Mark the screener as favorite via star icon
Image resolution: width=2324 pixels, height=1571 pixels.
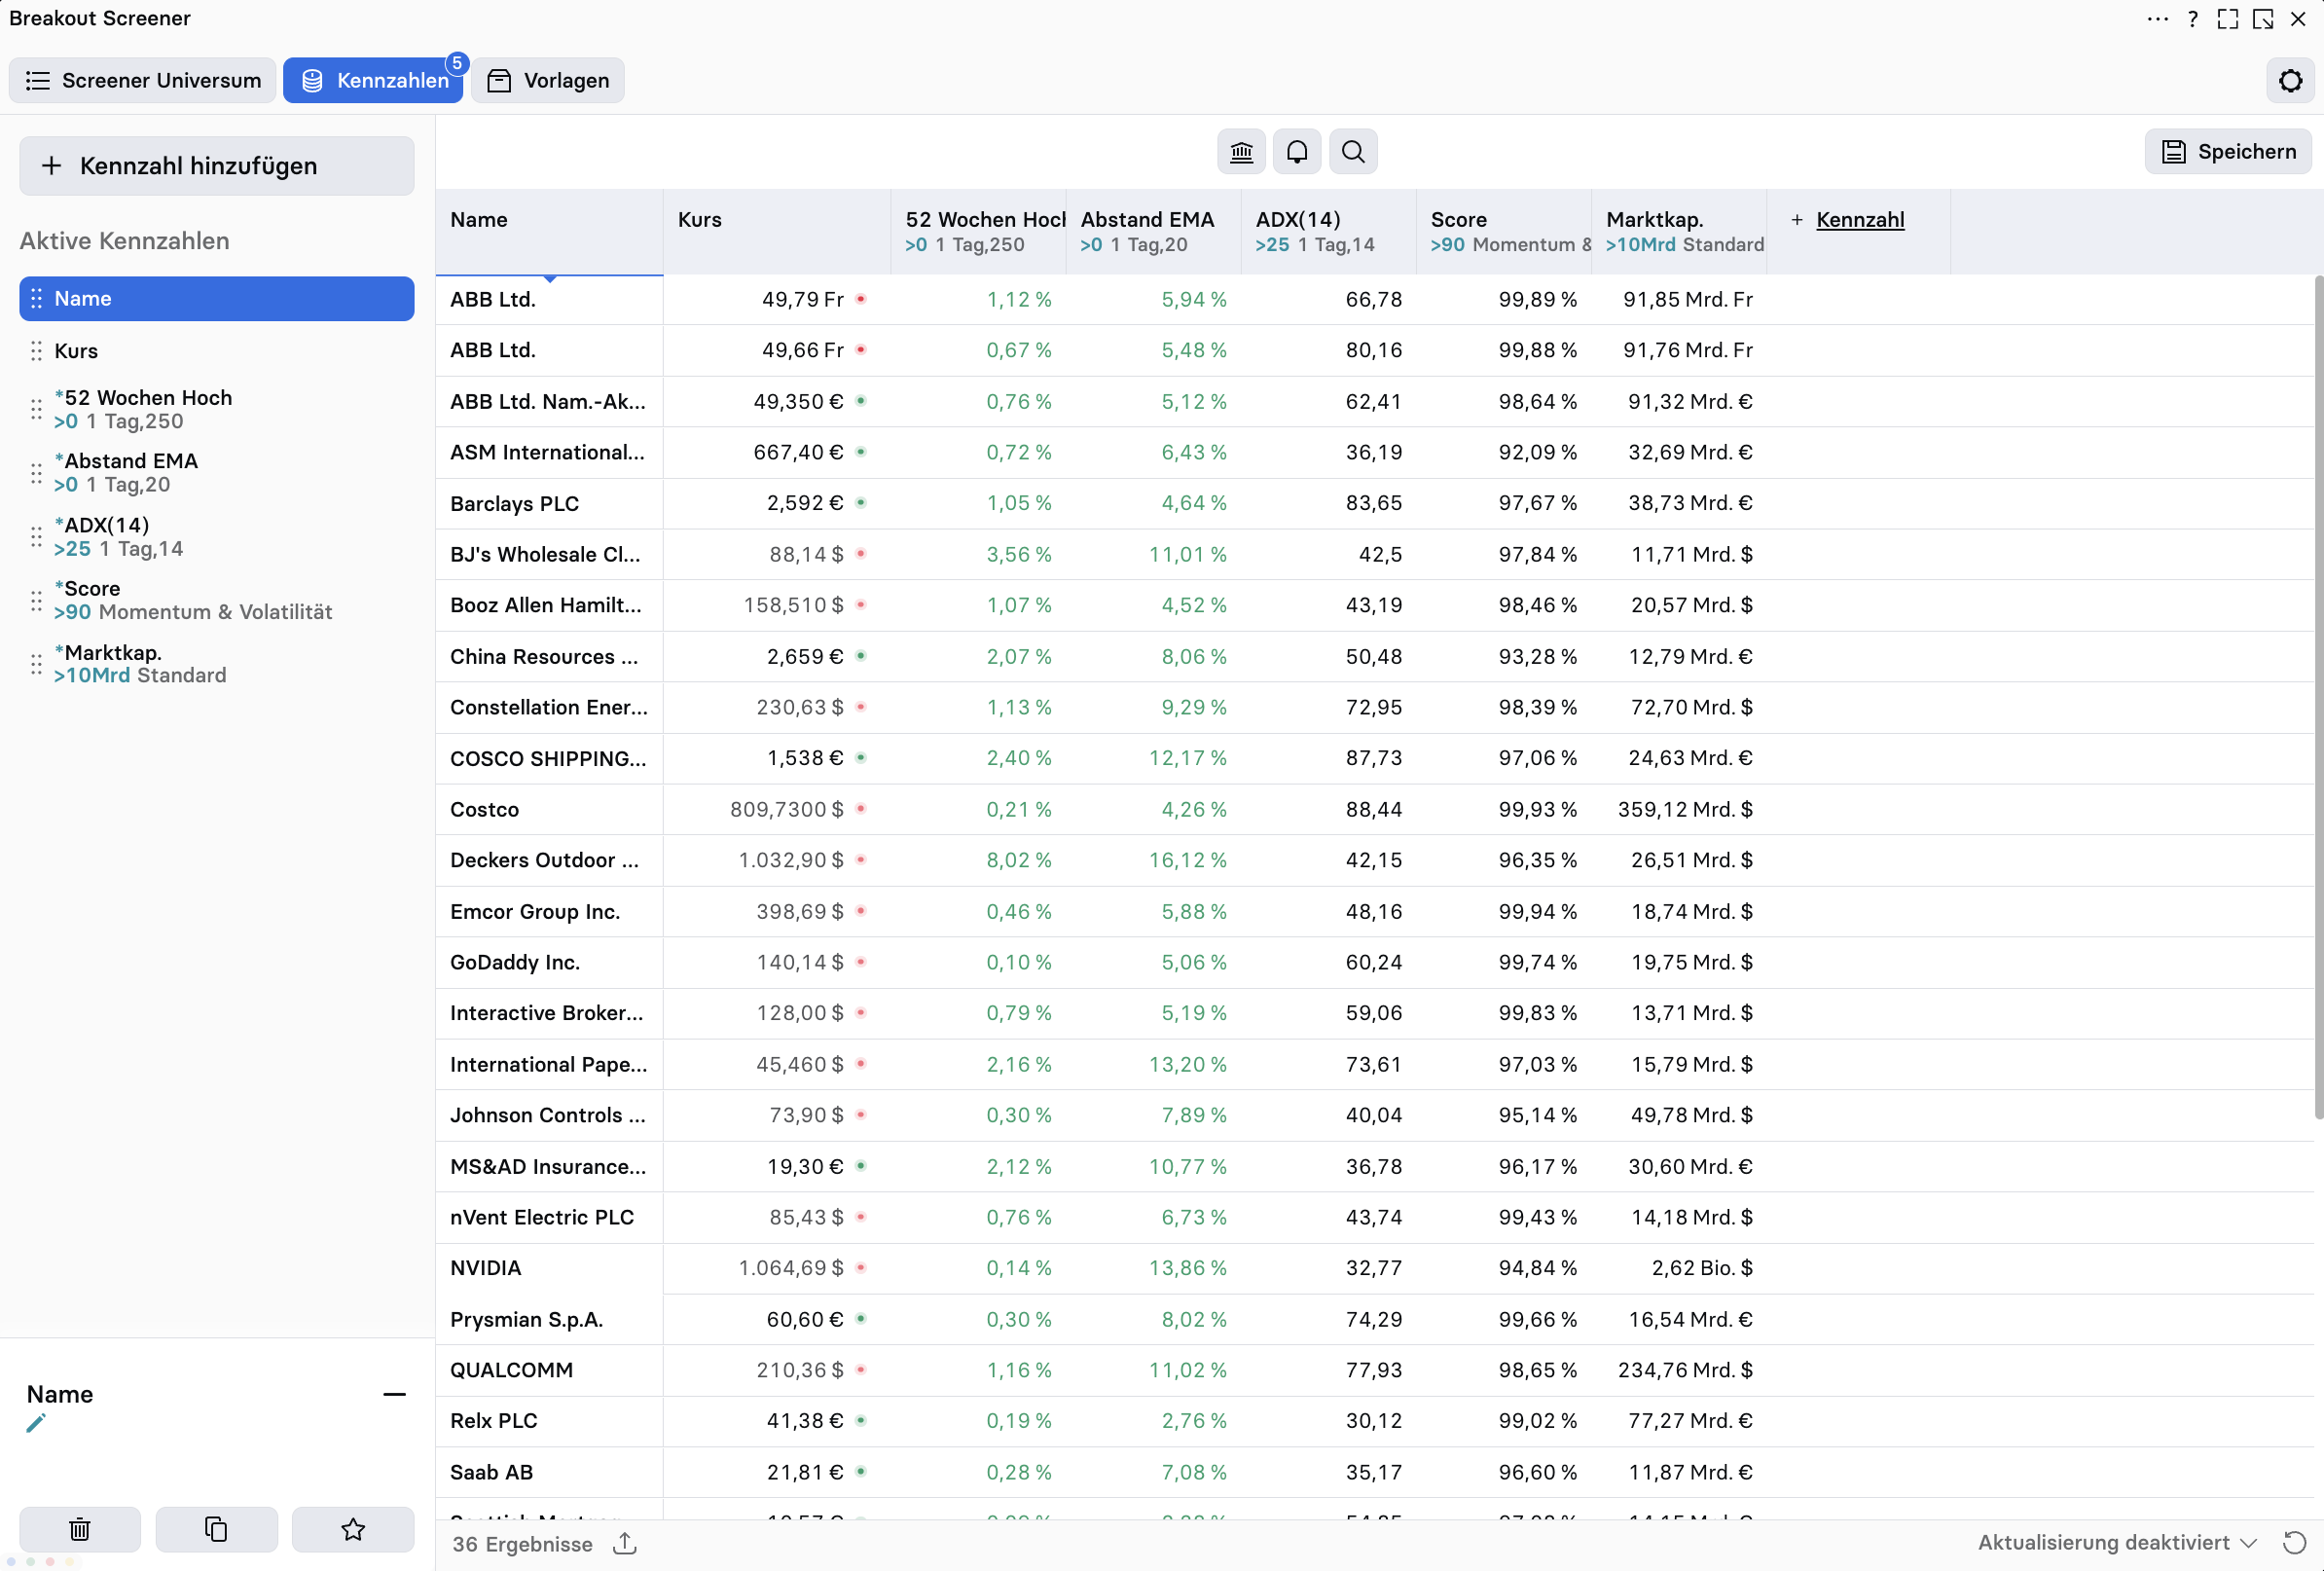click(352, 1529)
